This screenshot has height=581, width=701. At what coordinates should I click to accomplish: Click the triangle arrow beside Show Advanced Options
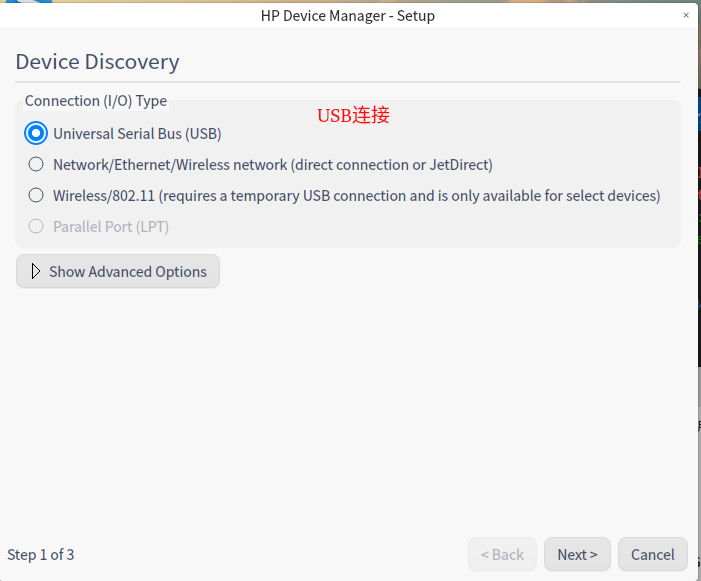[x=36, y=271]
